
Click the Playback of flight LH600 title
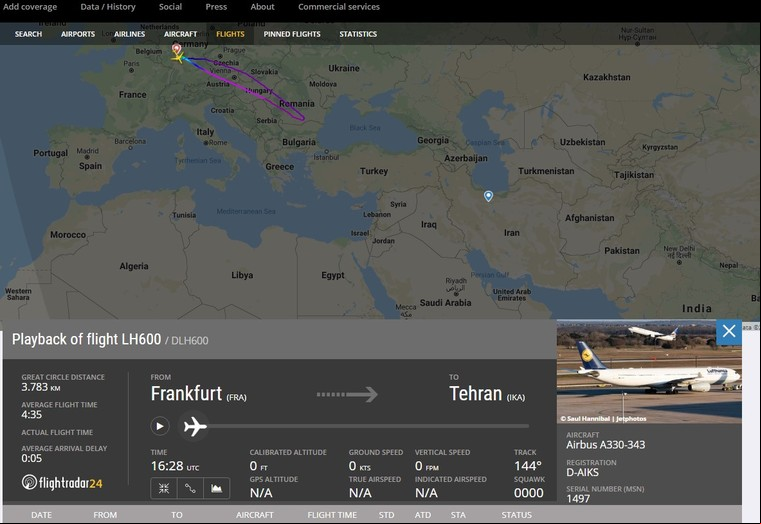click(86, 339)
